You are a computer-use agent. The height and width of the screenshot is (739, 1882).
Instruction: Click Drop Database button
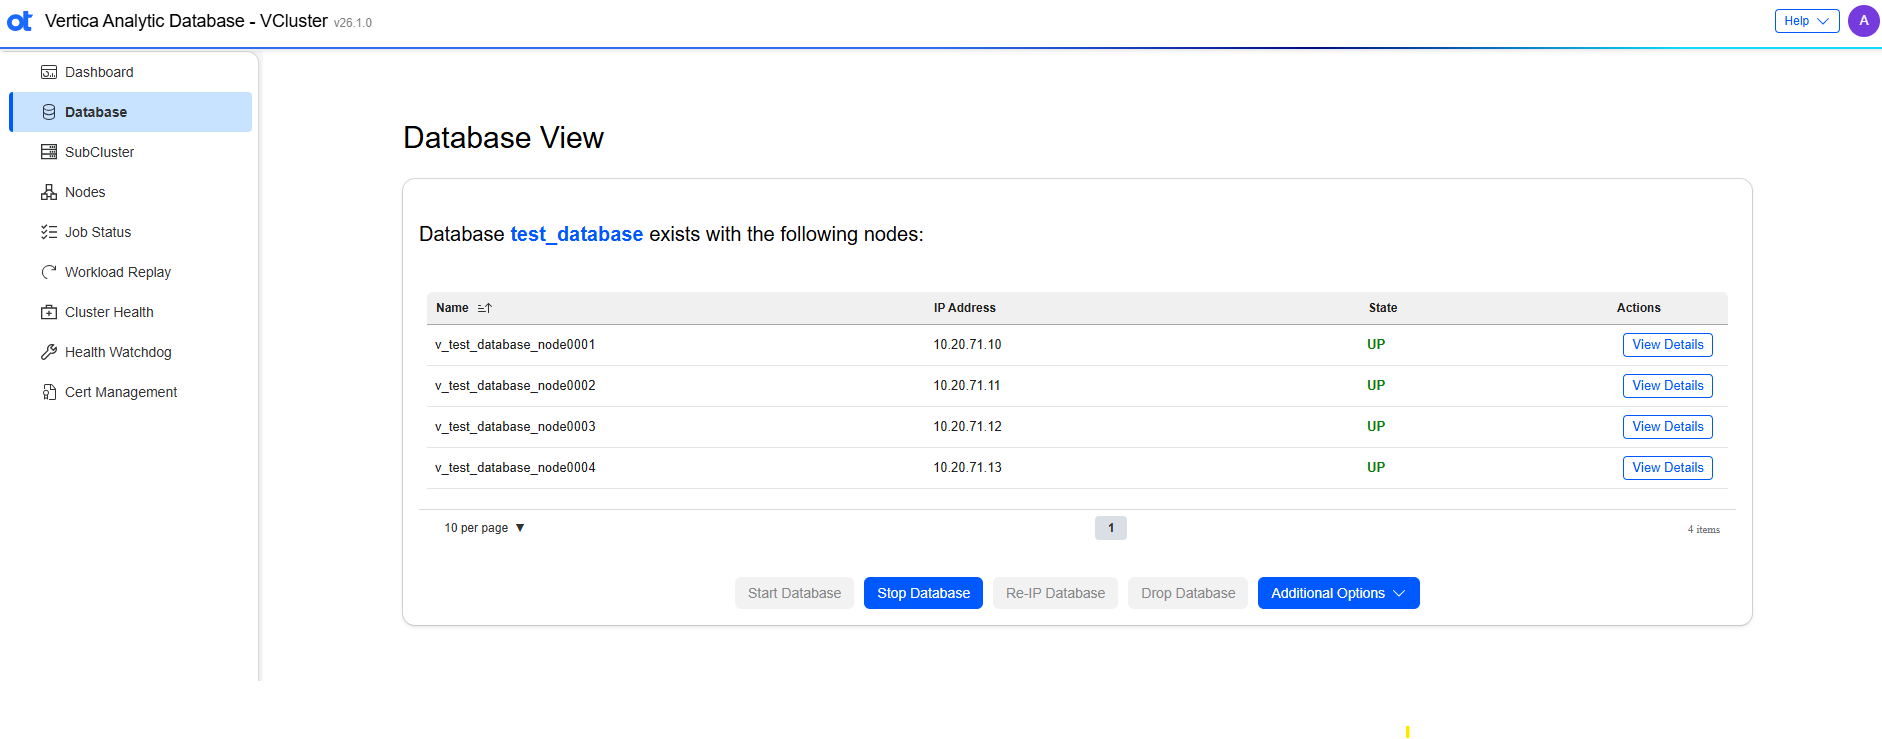[1188, 593]
